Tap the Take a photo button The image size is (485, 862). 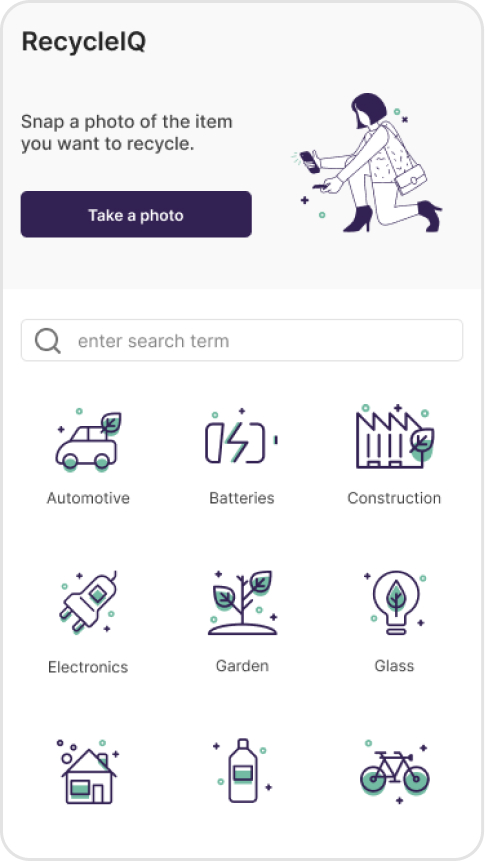[136, 214]
